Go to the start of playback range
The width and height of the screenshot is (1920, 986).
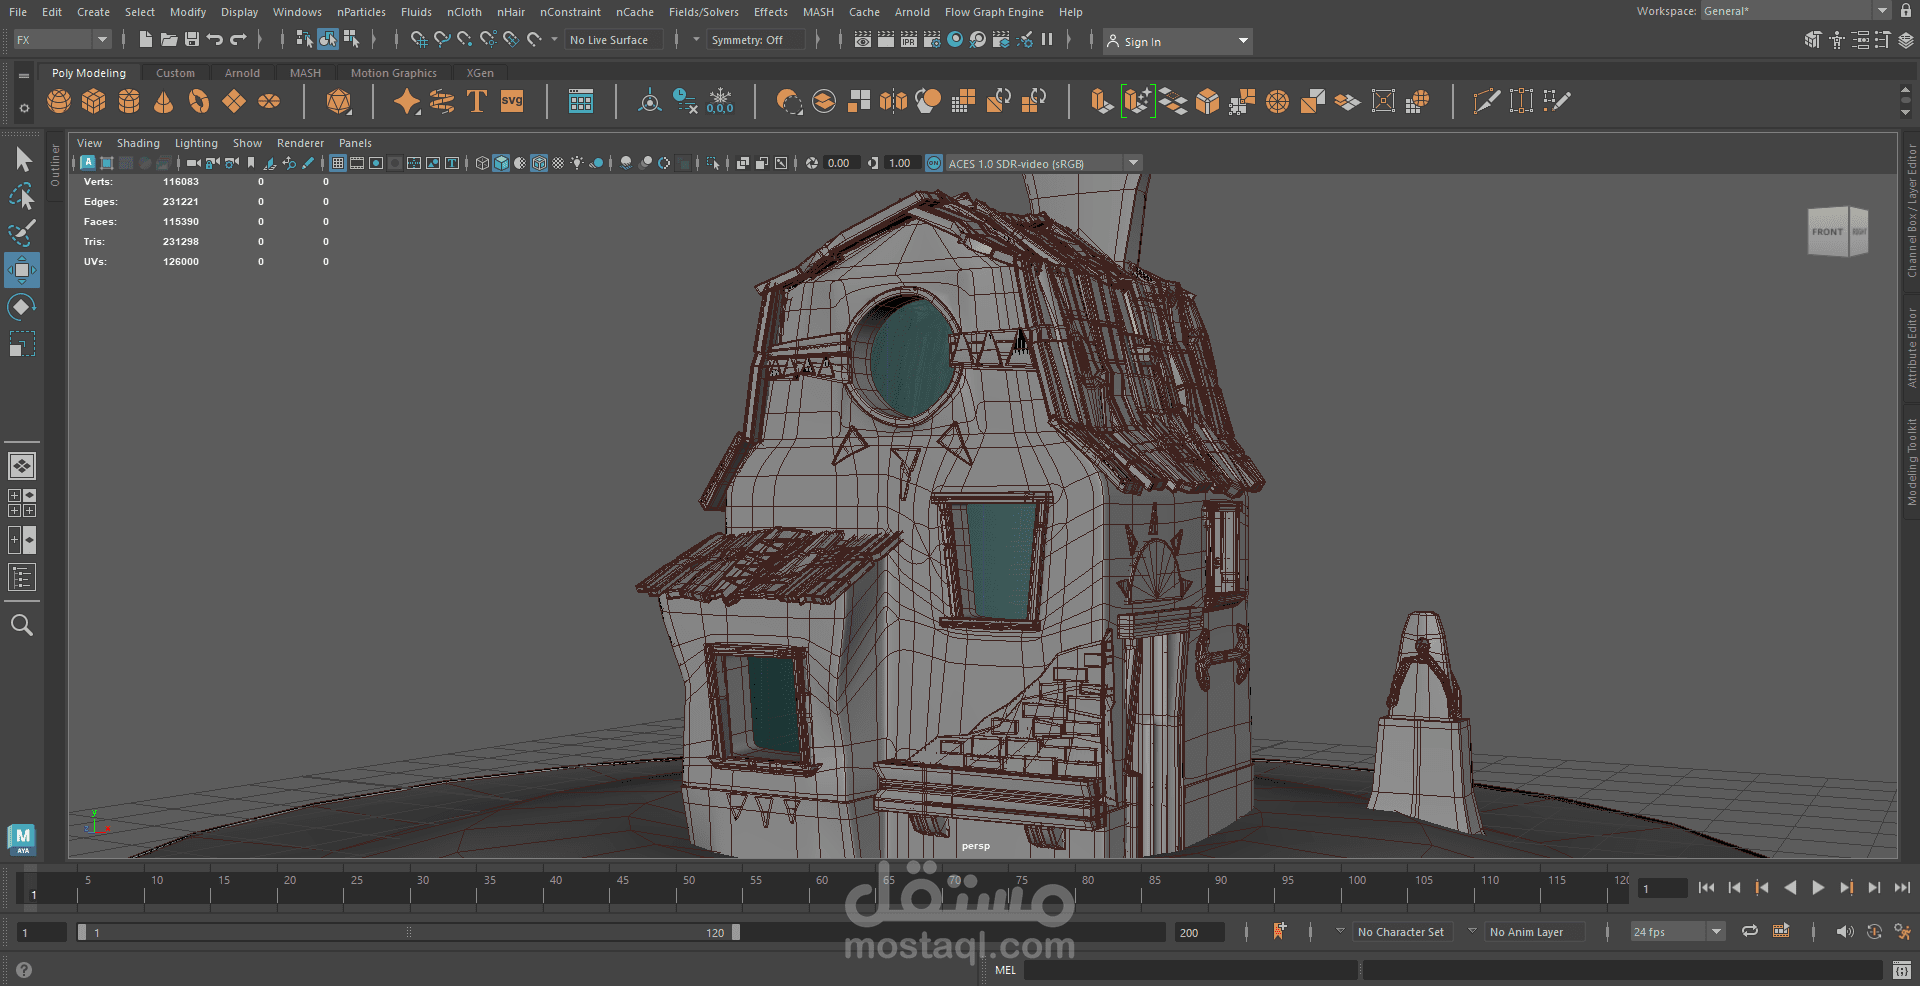[1706, 888]
